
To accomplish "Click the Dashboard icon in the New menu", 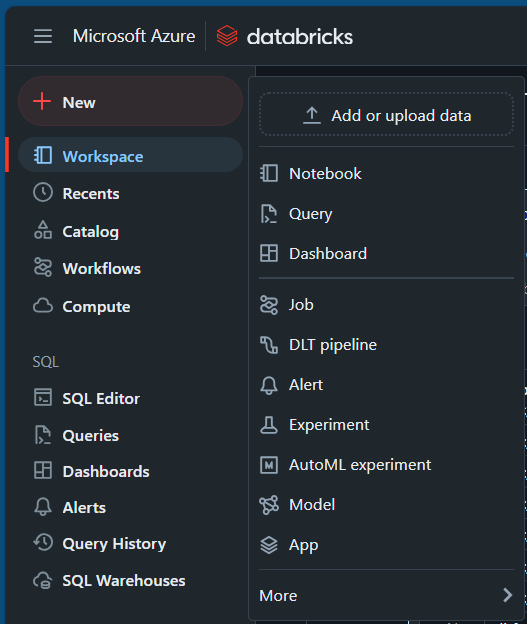I will coord(269,253).
